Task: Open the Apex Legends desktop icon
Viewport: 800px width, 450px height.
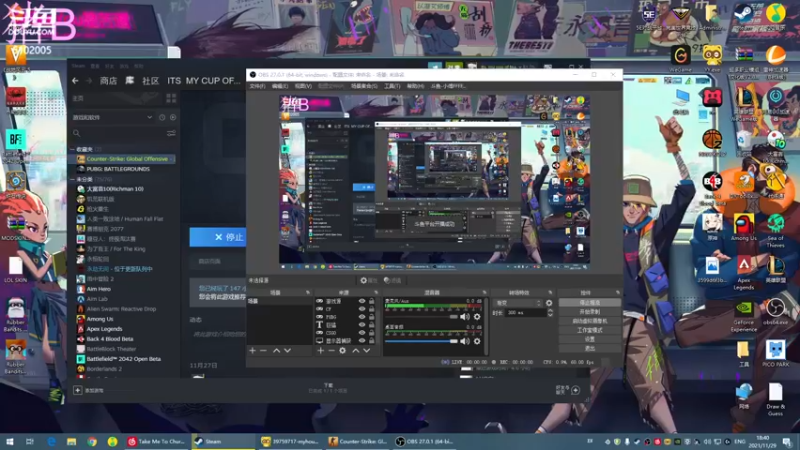Action: pyautogui.click(x=743, y=273)
